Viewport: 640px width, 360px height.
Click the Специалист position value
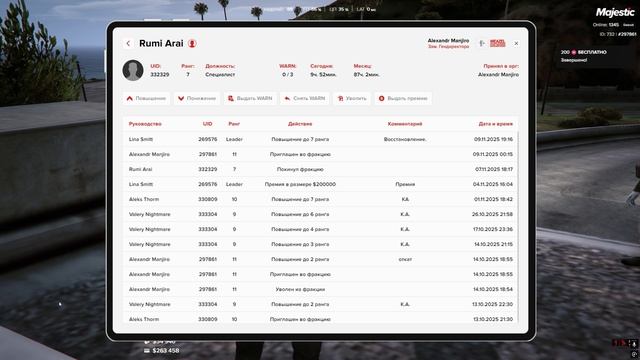click(220, 75)
